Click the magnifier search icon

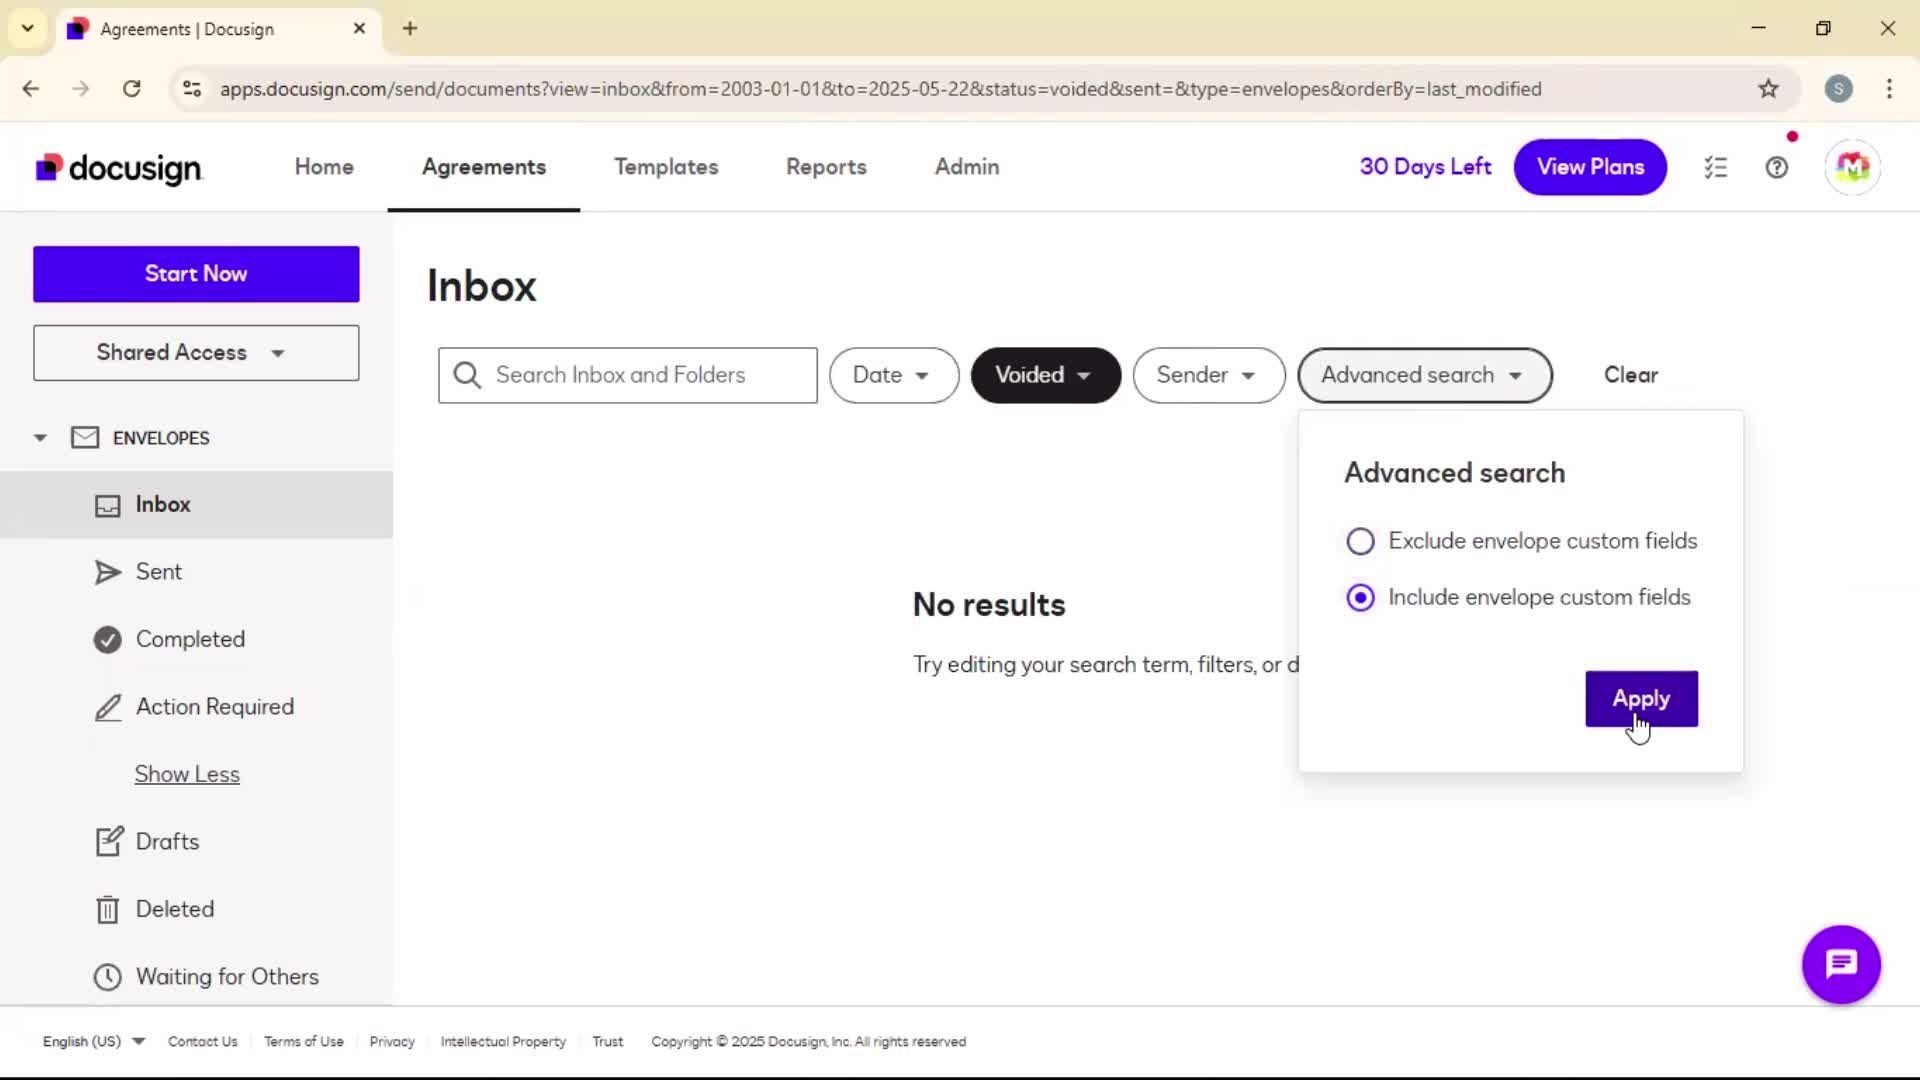pyautogui.click(x=467, y=375)
